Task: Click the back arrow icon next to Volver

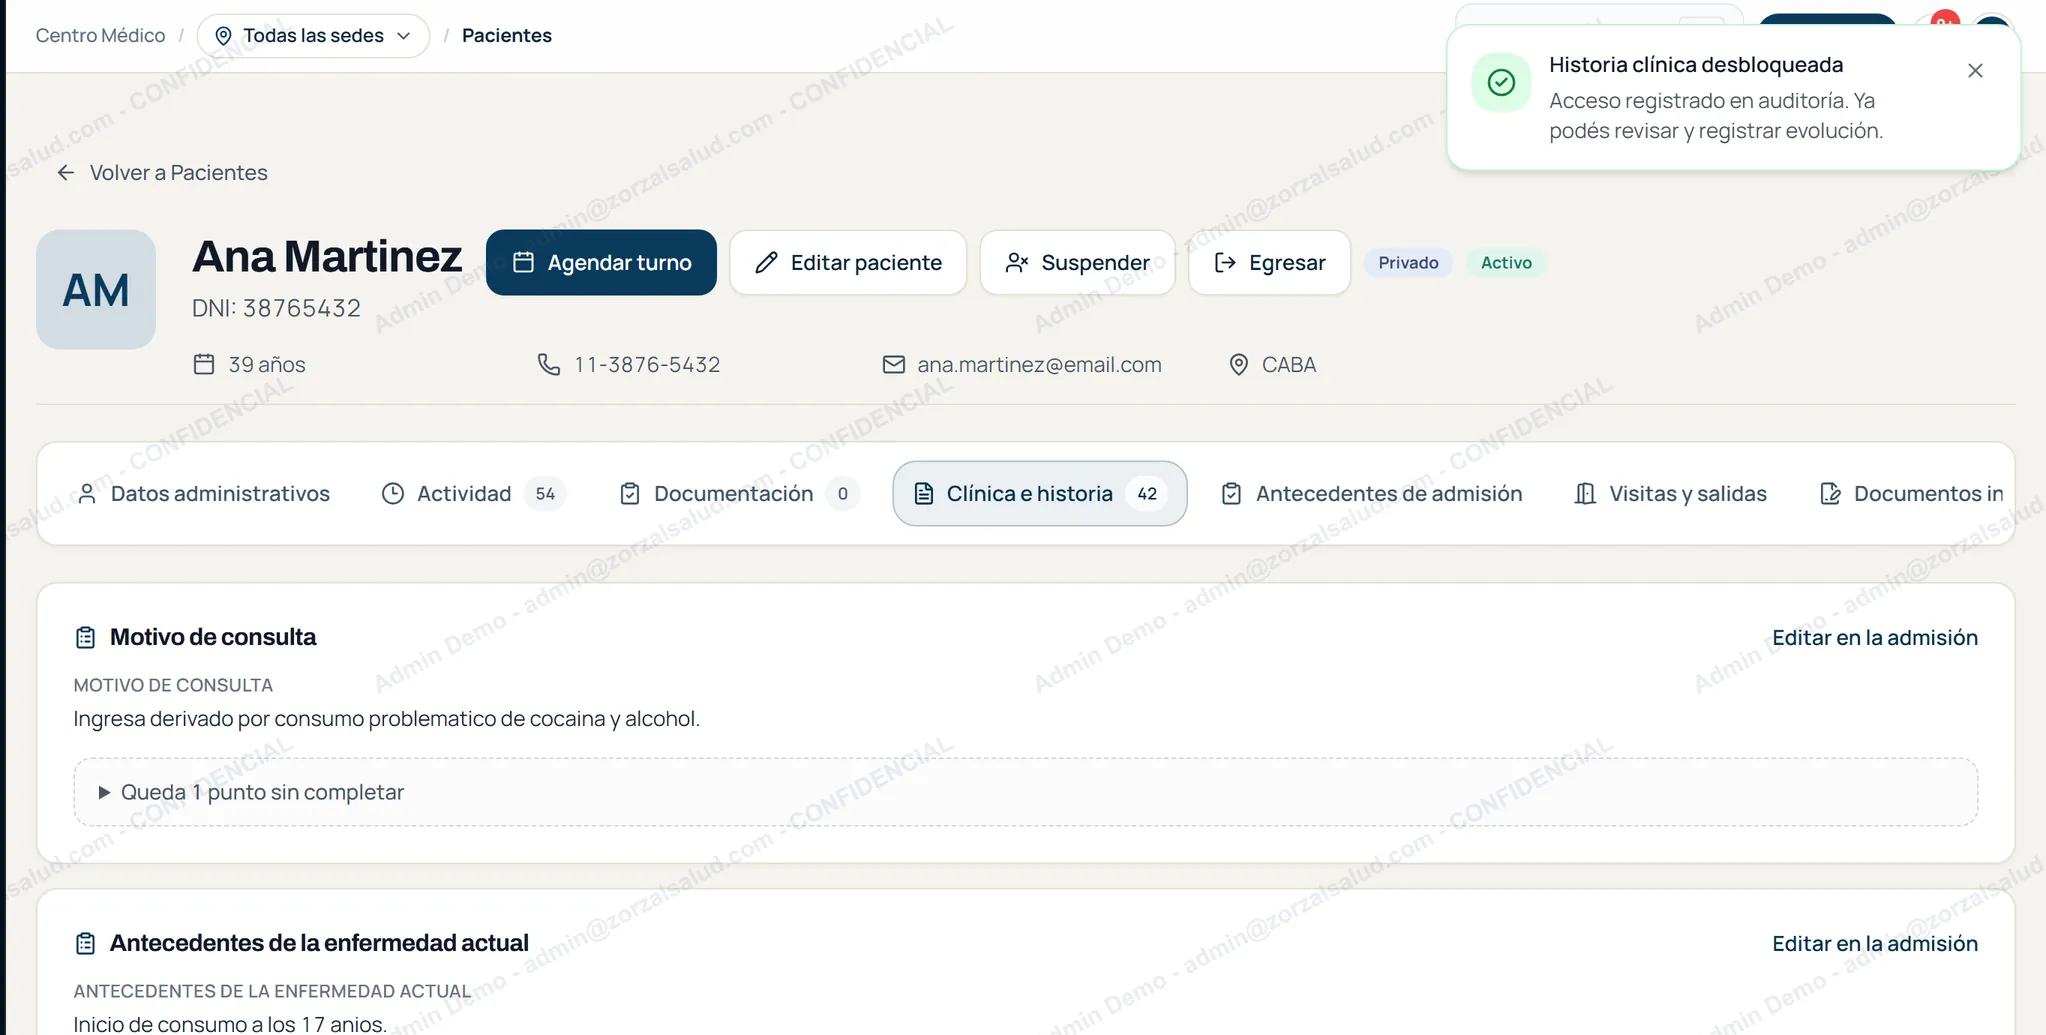Action: tap(66, 173)
